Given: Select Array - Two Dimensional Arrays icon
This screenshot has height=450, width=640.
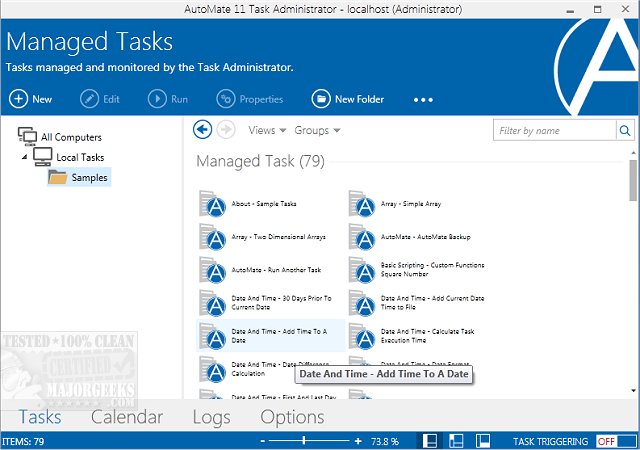Looking at the screenshot, I should tap(212, 236).
